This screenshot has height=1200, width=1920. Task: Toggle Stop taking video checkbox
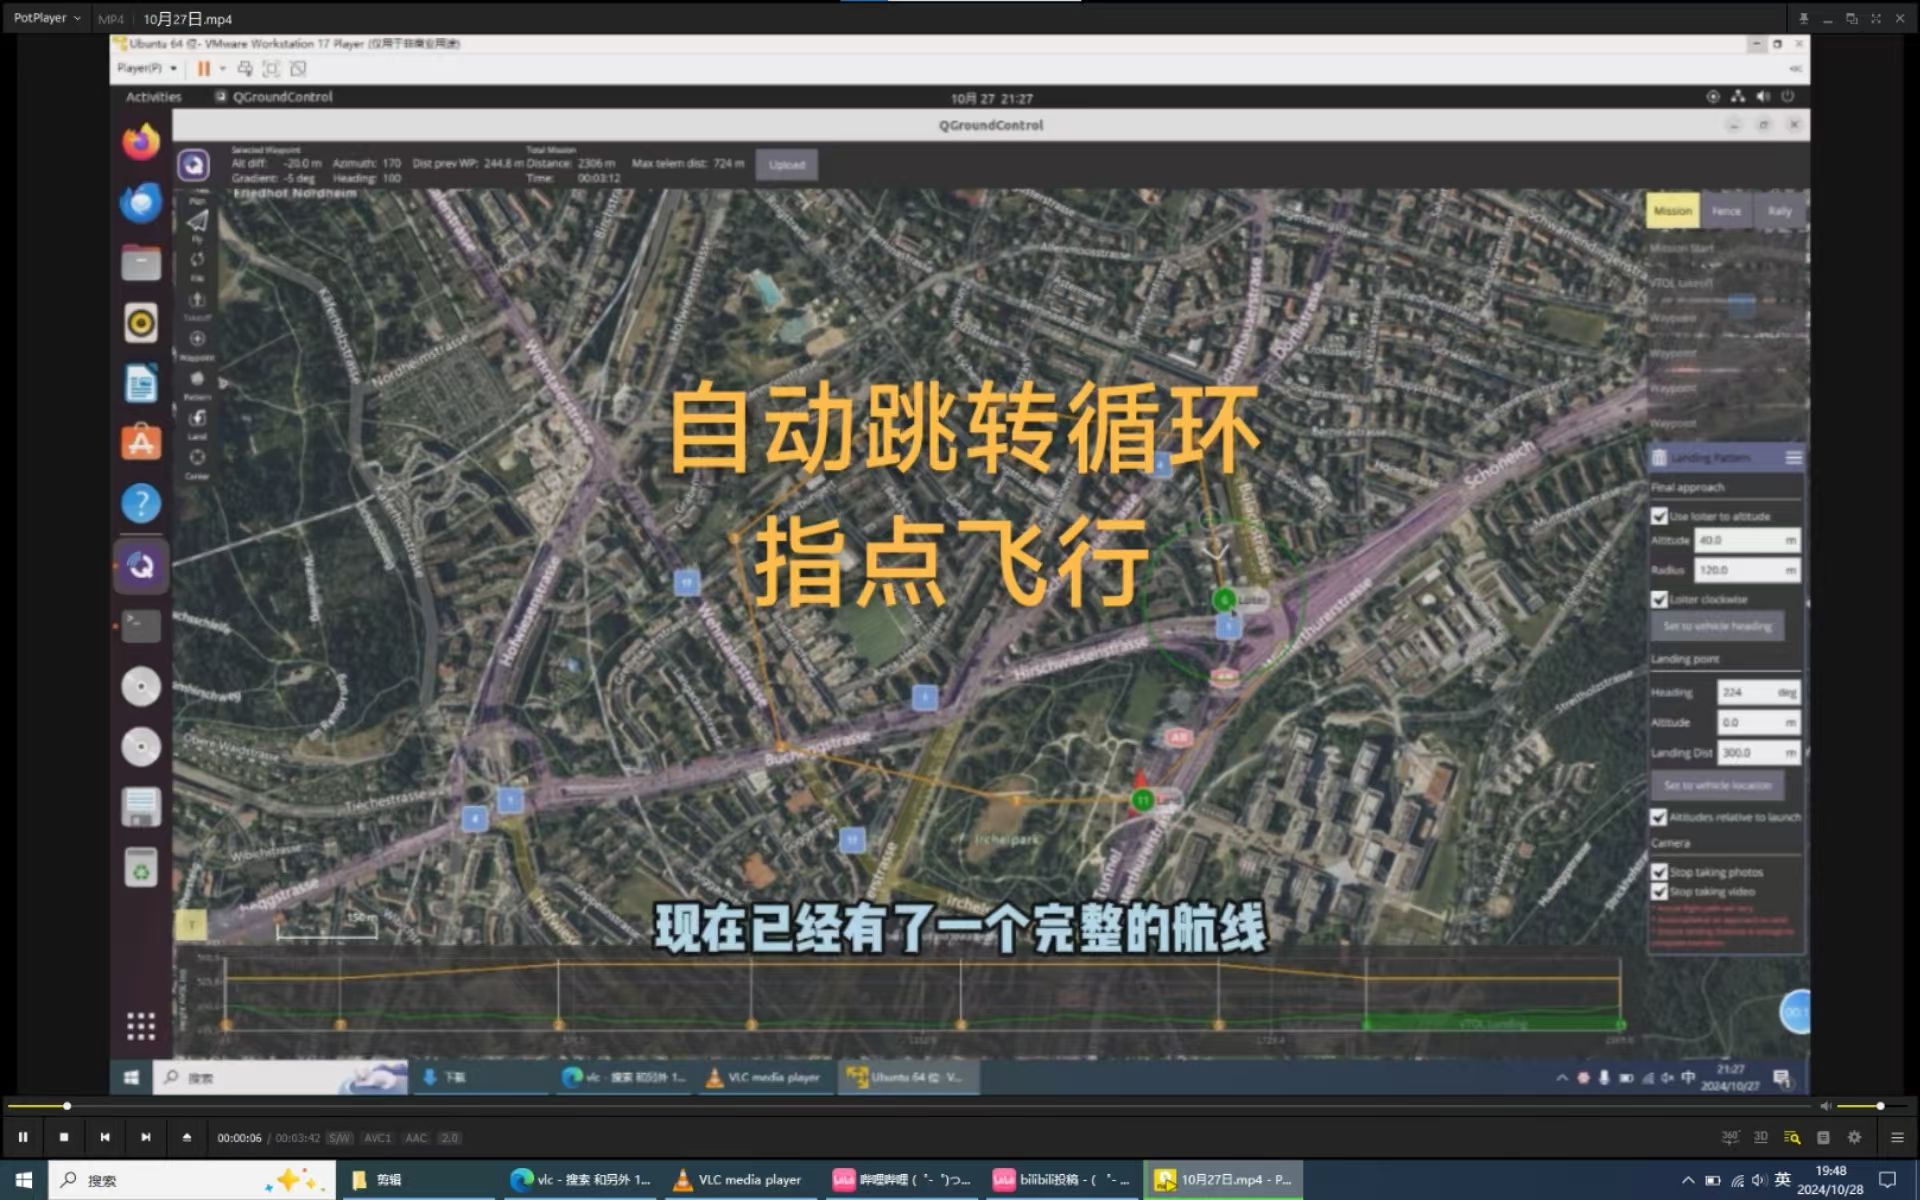[x=1659, y=891]
